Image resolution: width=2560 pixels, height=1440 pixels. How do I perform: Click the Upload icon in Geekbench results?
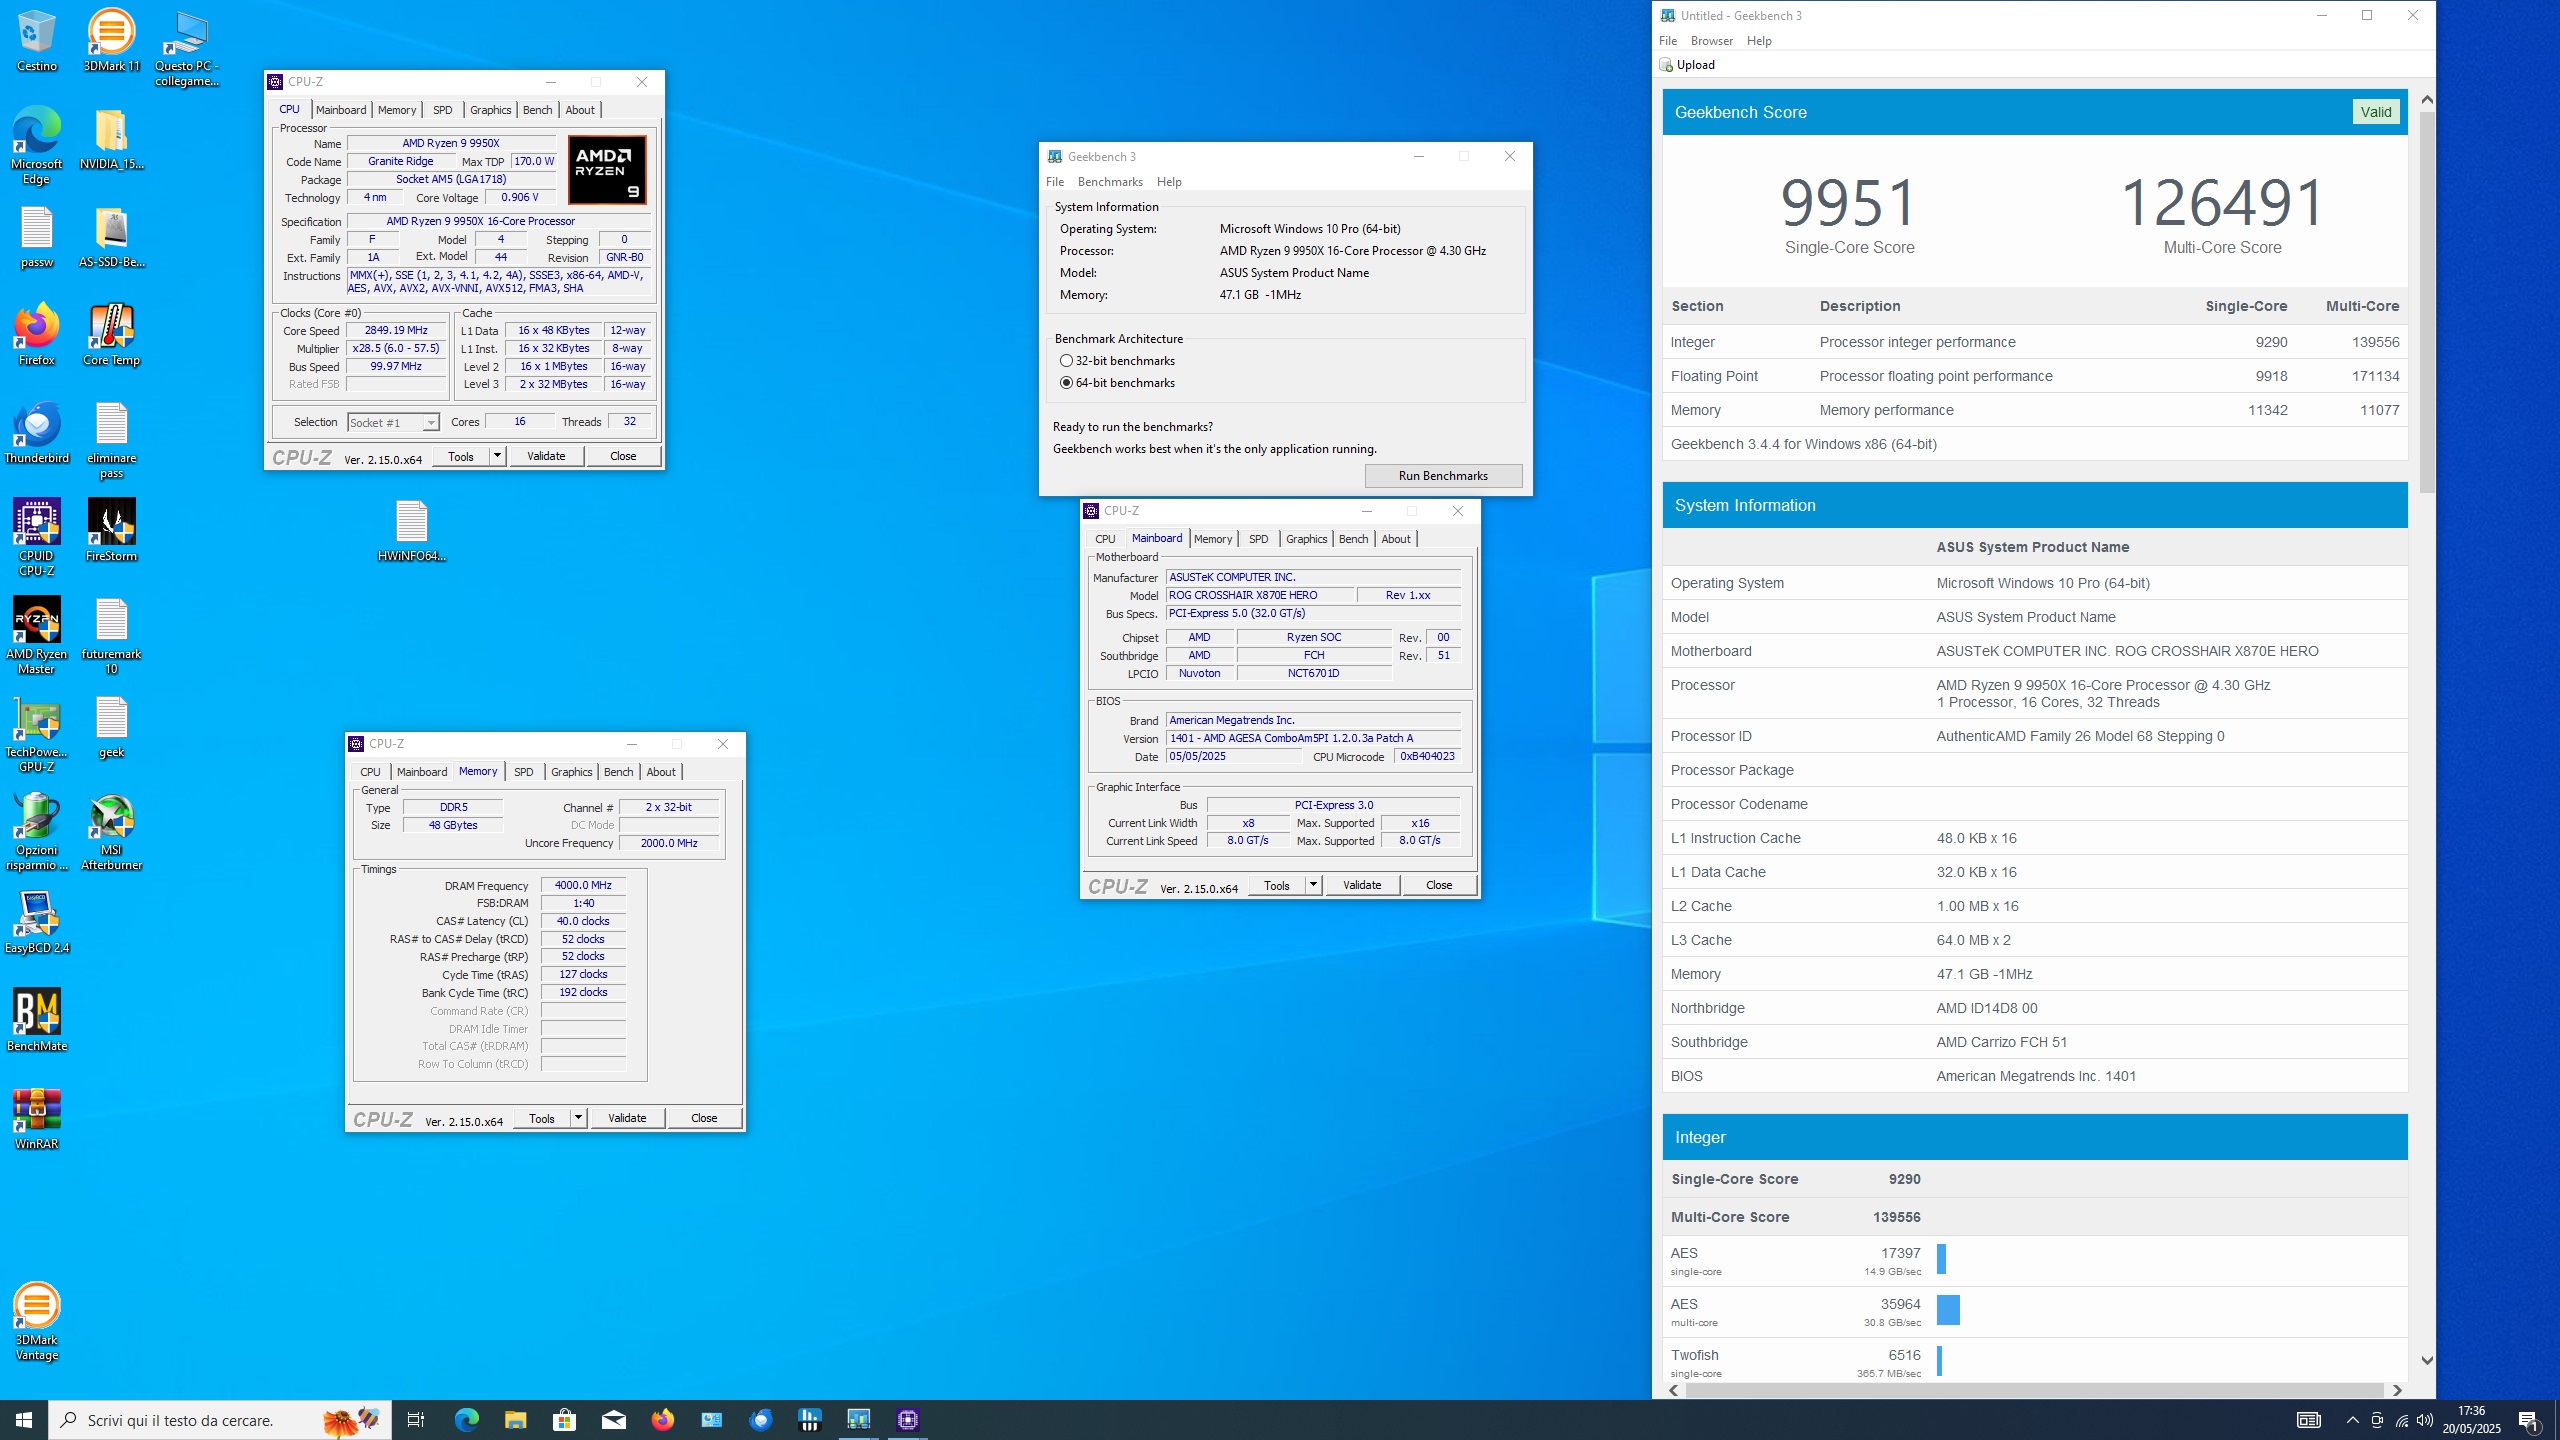coord(1666,65)
